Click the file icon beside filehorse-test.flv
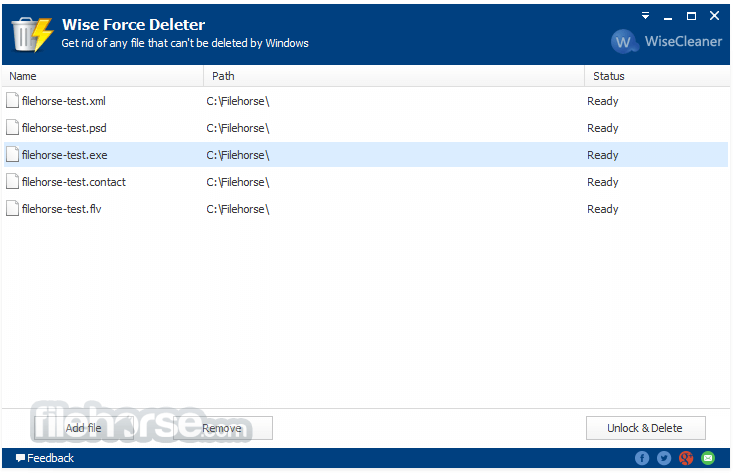Screen dimensions: 735x473 [13, 208]
